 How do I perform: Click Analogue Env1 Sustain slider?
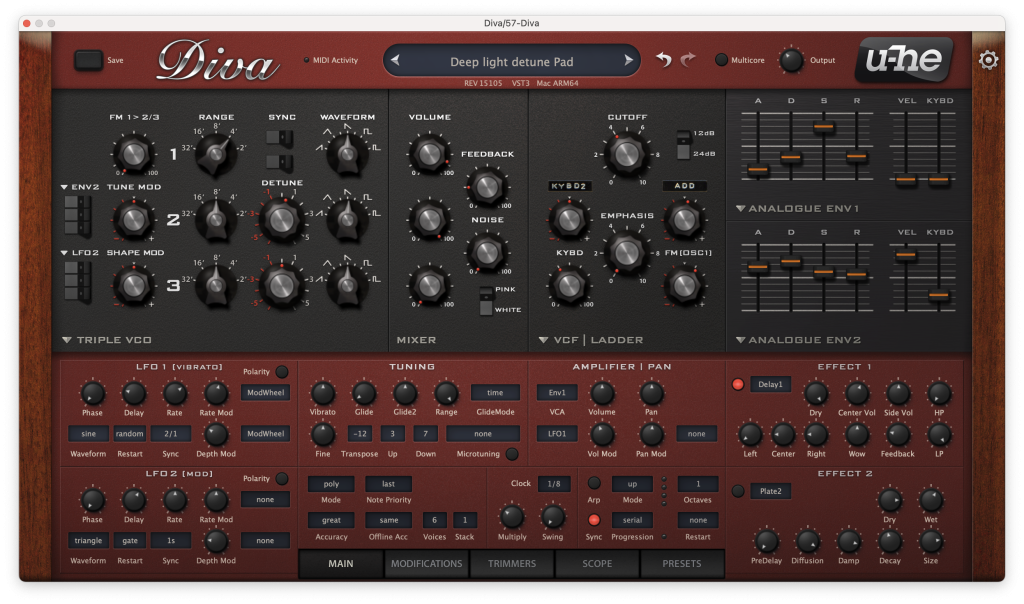pos(824,127)
